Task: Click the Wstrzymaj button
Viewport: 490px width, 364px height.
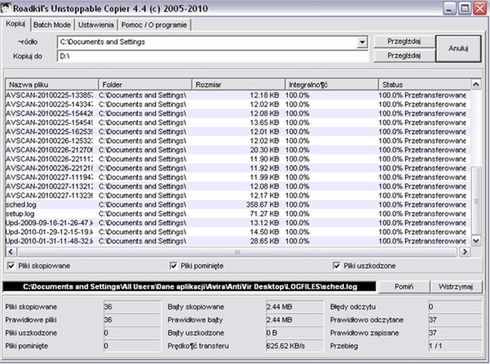Action: pyautogui.click(x=456, y=287)
